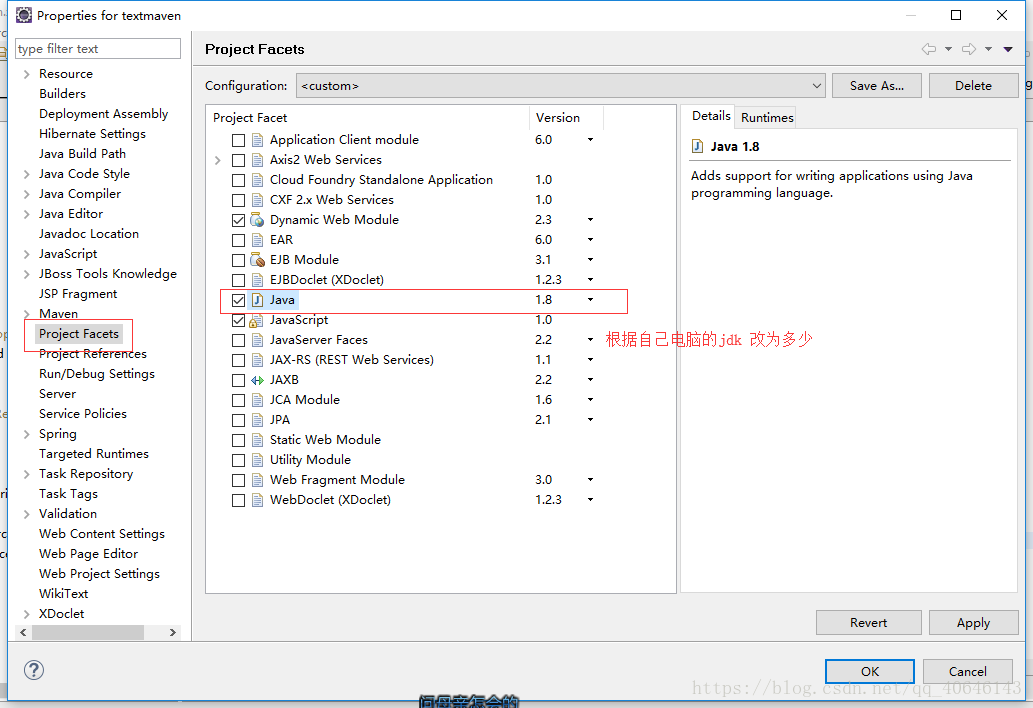The height and width of the screenshot is (708, 1033).
Task: Confirm with the OK button
Action: [870, 671]
